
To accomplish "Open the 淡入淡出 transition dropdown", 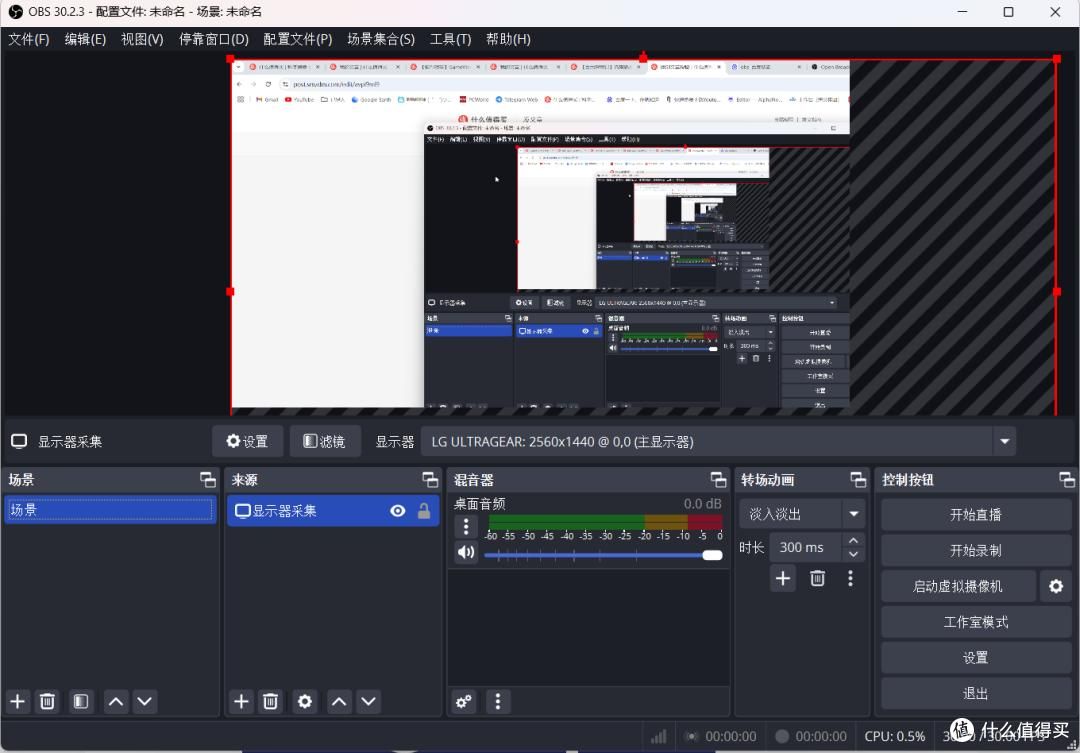I will 802,514.
